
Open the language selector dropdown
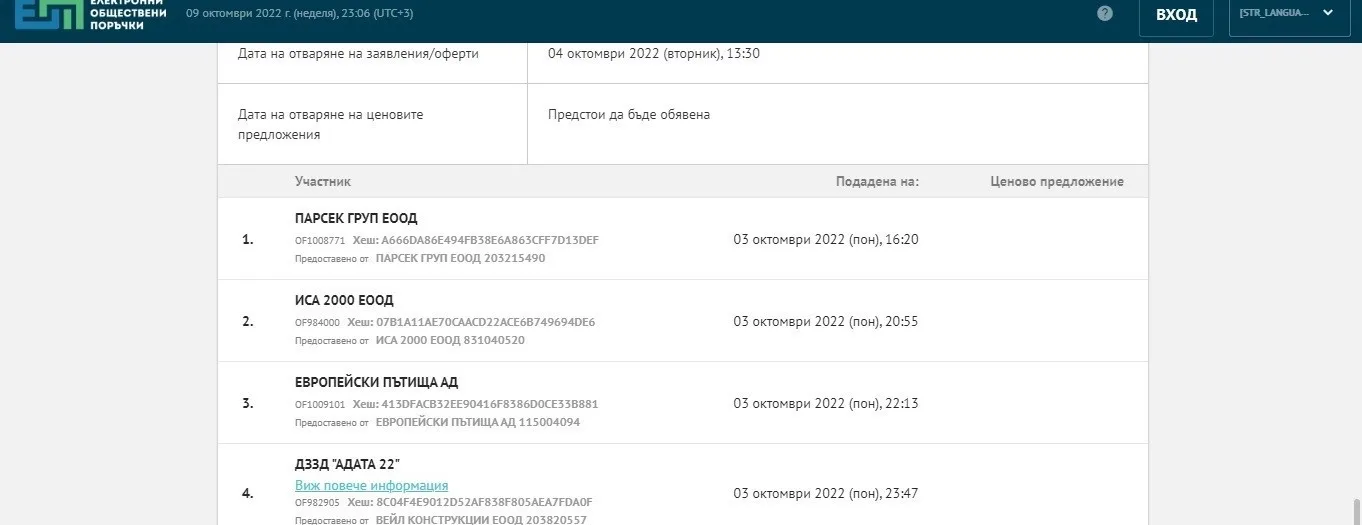click(x=1289, y=15)
